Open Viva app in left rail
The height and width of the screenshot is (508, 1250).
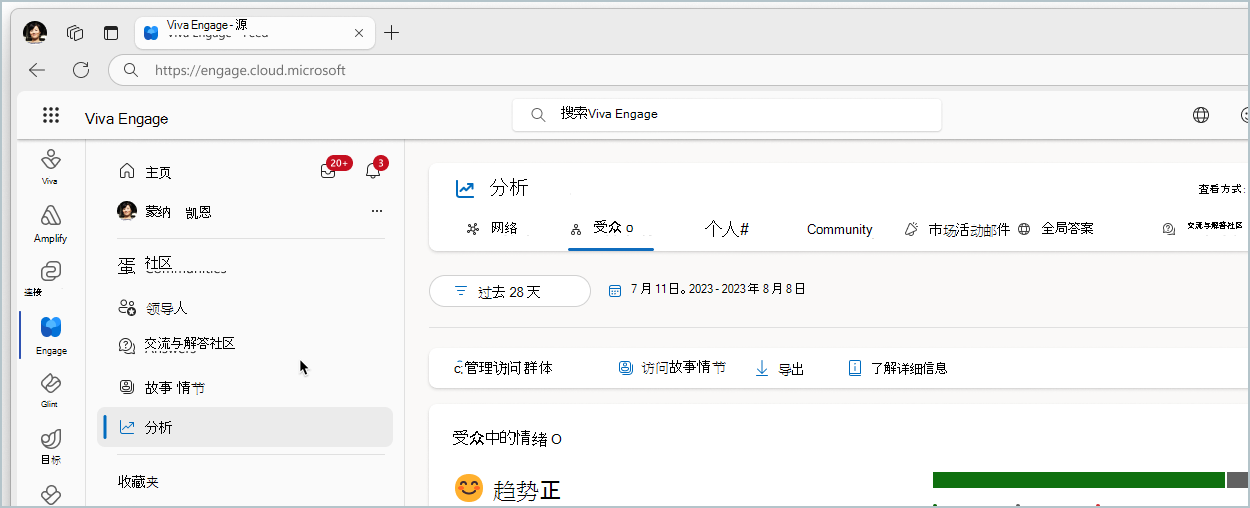pyautogui.click(x=50, y=166)
